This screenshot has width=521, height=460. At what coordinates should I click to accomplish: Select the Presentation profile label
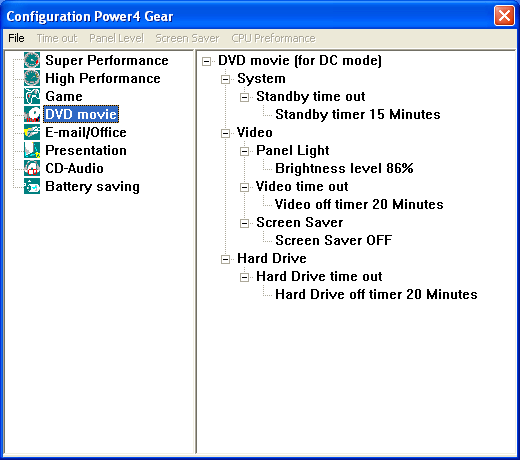(x=86, y=150)
